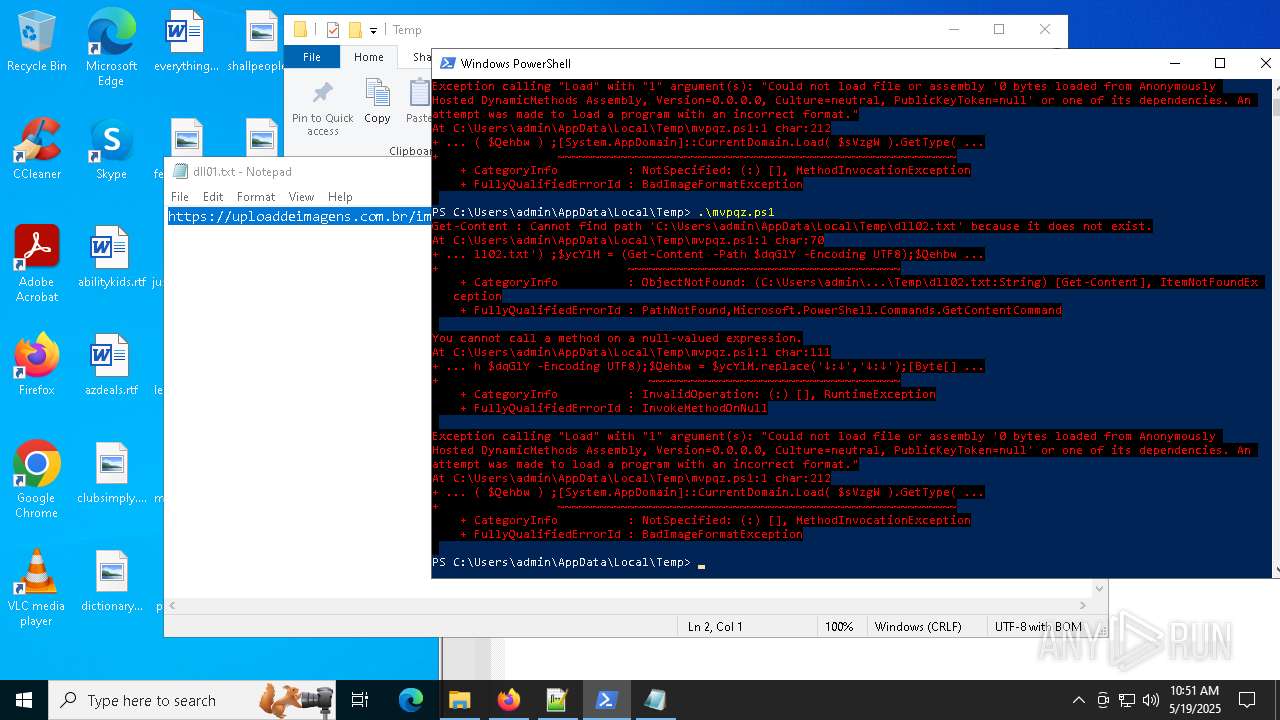This screenshot has height=720, width=1280.
Task: Click the Ln 2, Col 1 status entry
Action: 715,627
